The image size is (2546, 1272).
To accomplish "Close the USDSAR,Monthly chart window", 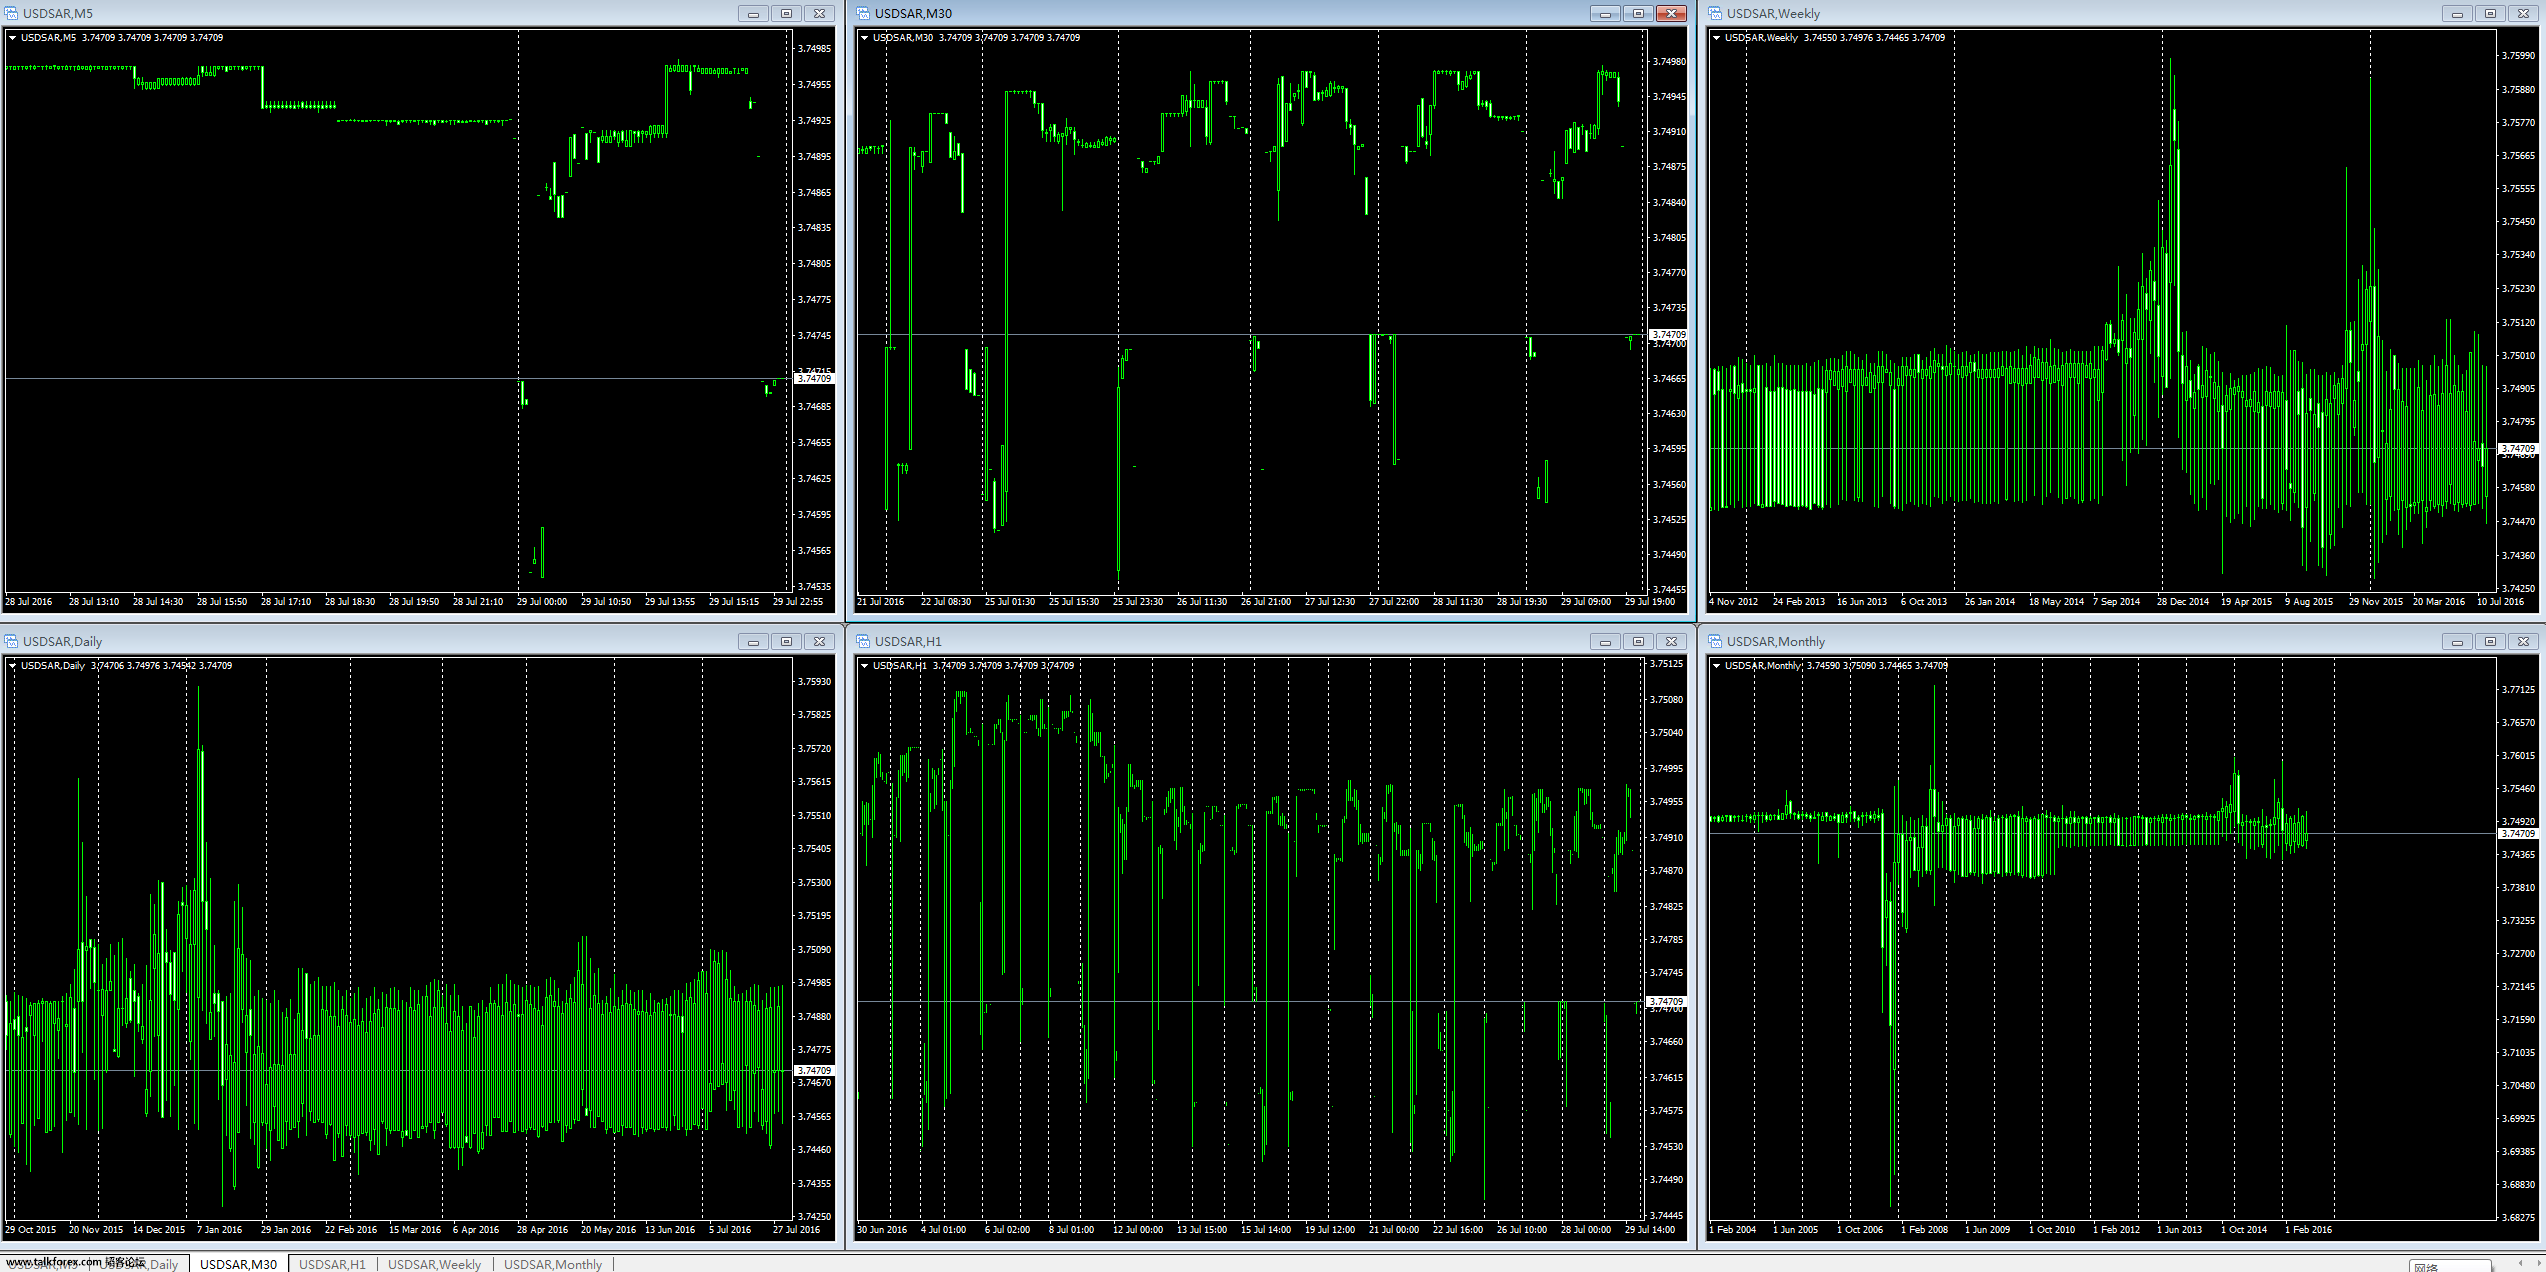I will click(2523, 641).
